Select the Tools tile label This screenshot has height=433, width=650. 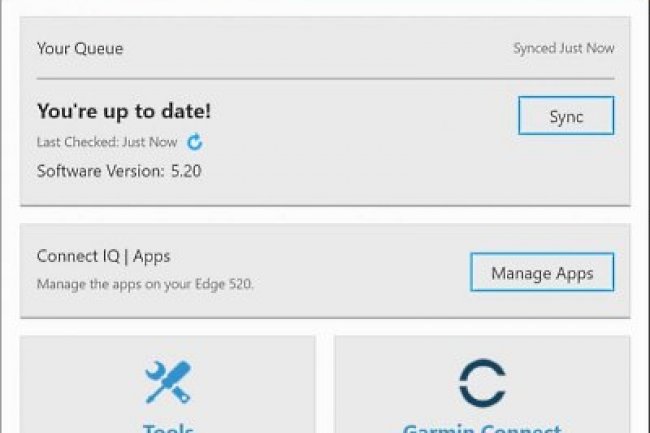pos(167,428)
